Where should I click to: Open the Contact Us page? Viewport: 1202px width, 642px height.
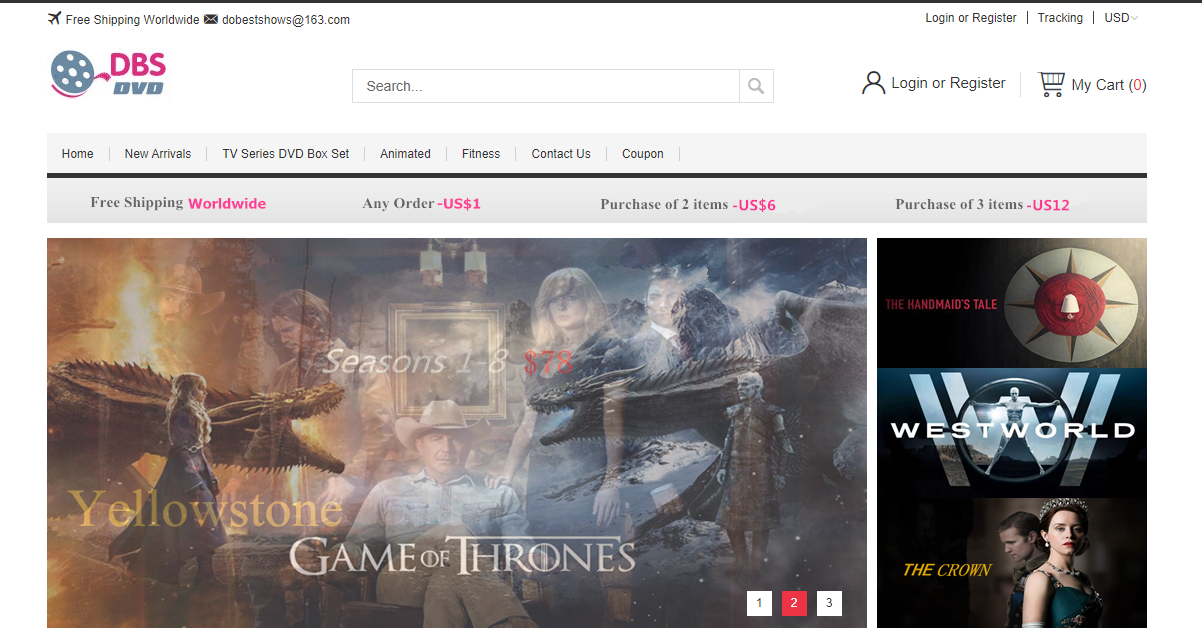coord(561,154)
